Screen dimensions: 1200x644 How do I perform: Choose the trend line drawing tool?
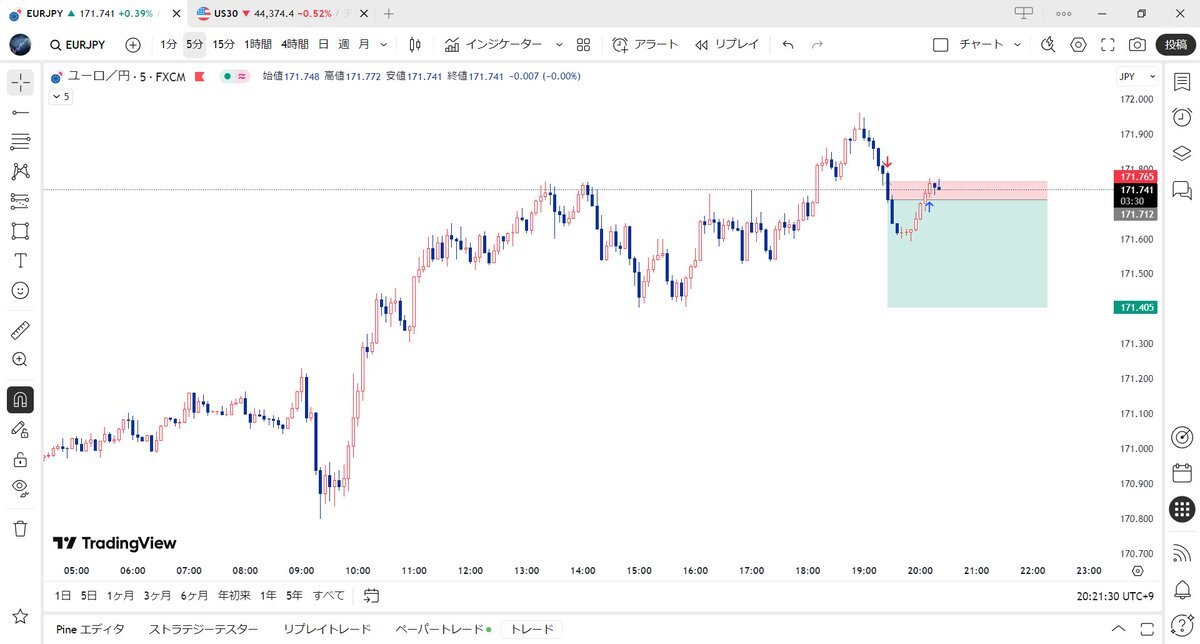20,112
